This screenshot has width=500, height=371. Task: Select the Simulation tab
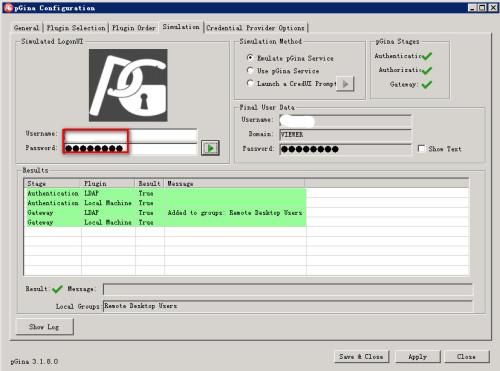tap(181, 27)
